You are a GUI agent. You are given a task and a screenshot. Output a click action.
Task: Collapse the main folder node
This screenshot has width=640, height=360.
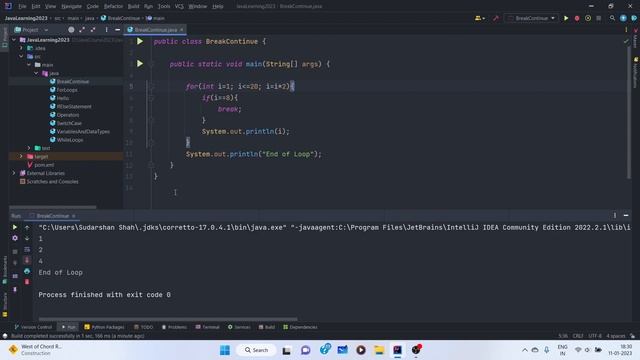coord(29,65)
